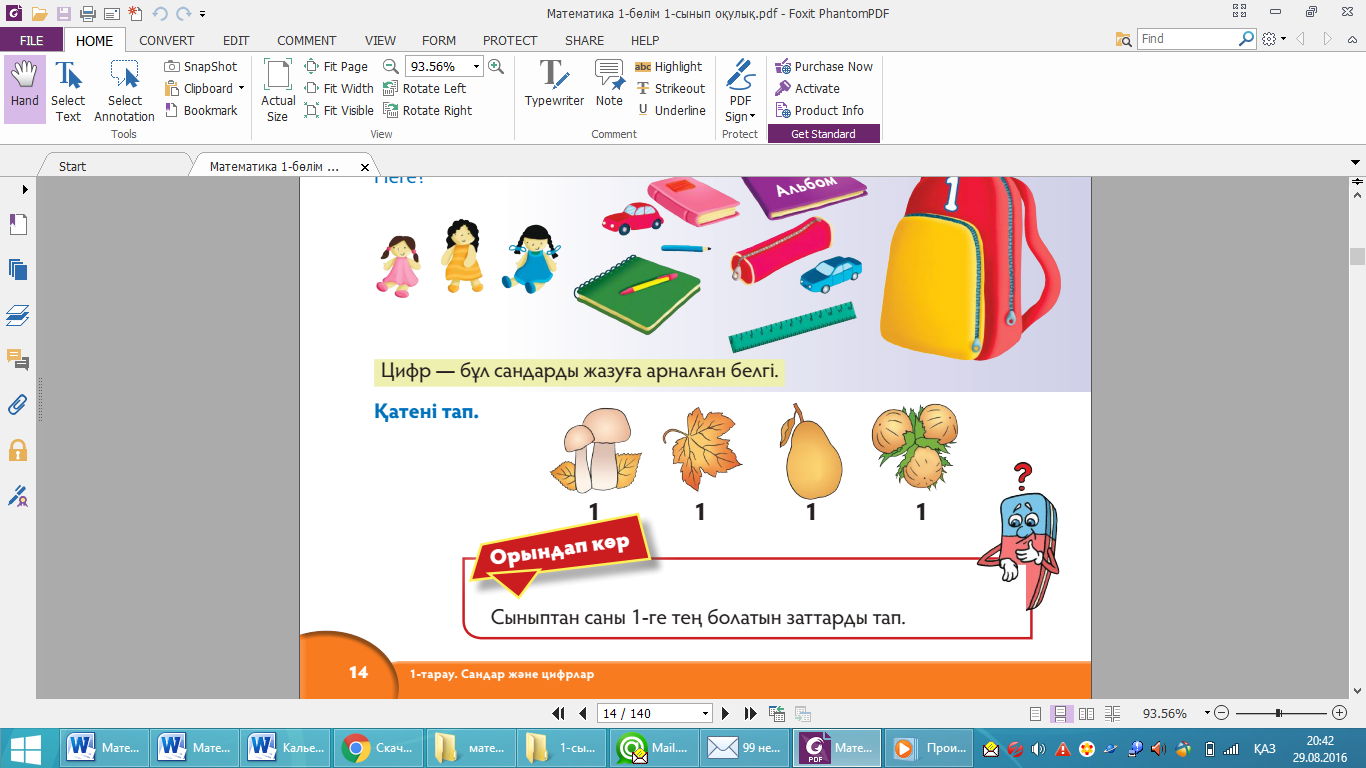1366x768 pixels.
Task: Take a SnapShot of the page
Action: point(201,66)
